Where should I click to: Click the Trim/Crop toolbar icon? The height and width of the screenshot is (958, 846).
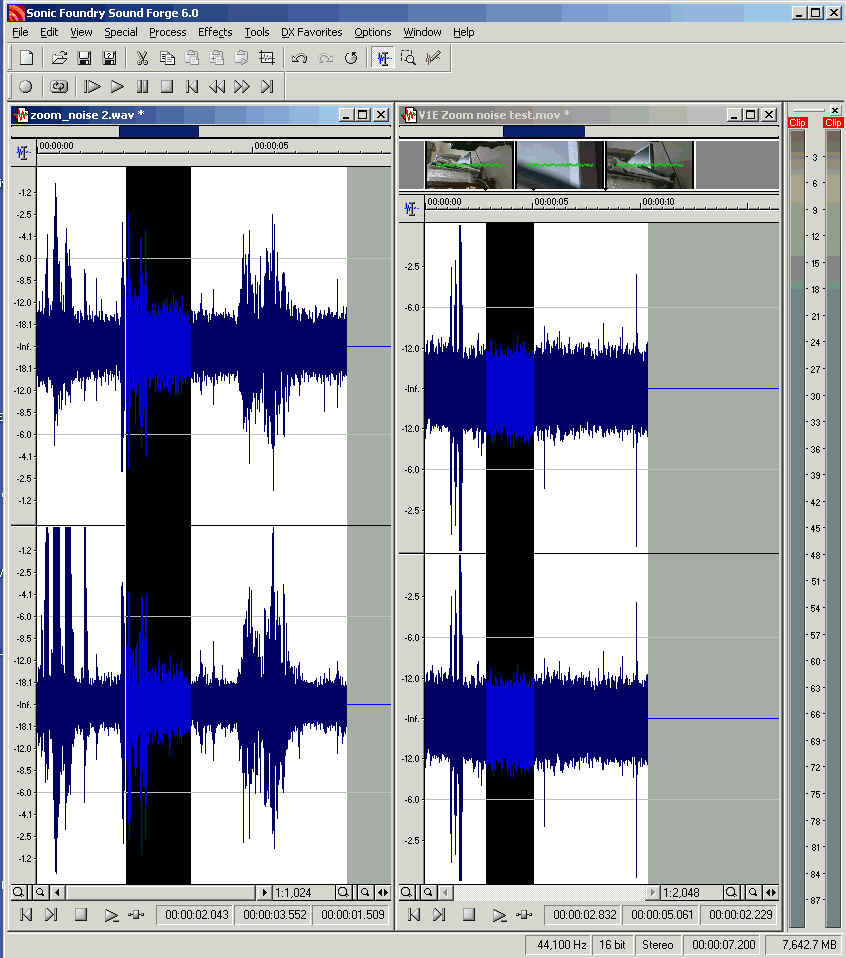point(265,58)
